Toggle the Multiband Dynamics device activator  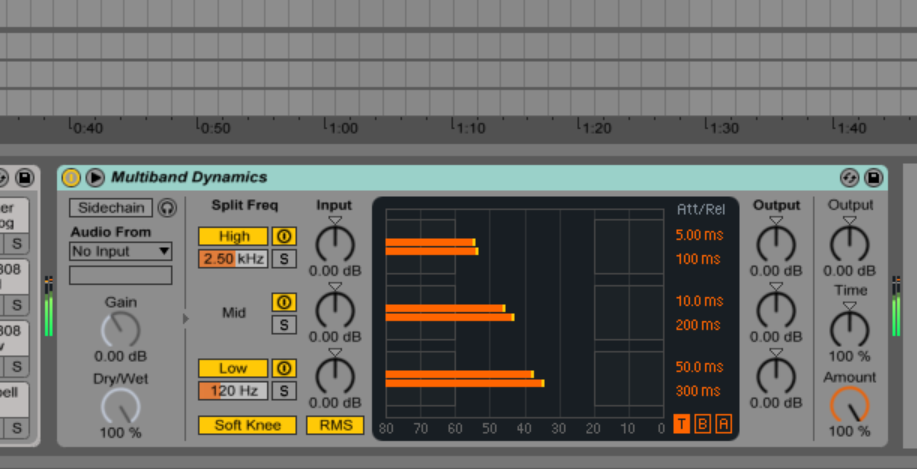click(x=71, y=178)
